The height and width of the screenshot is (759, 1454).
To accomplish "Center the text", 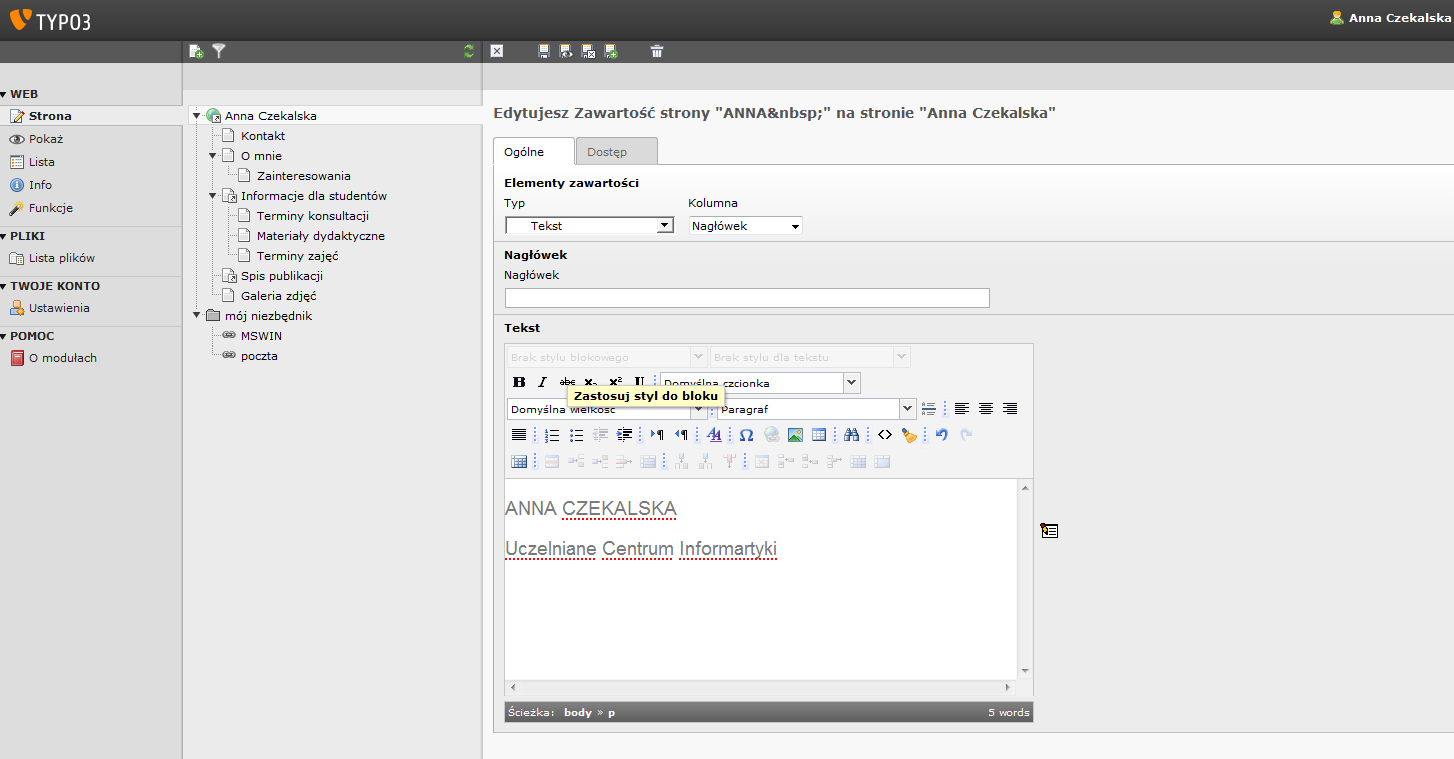I will click(x=986, y=408).
